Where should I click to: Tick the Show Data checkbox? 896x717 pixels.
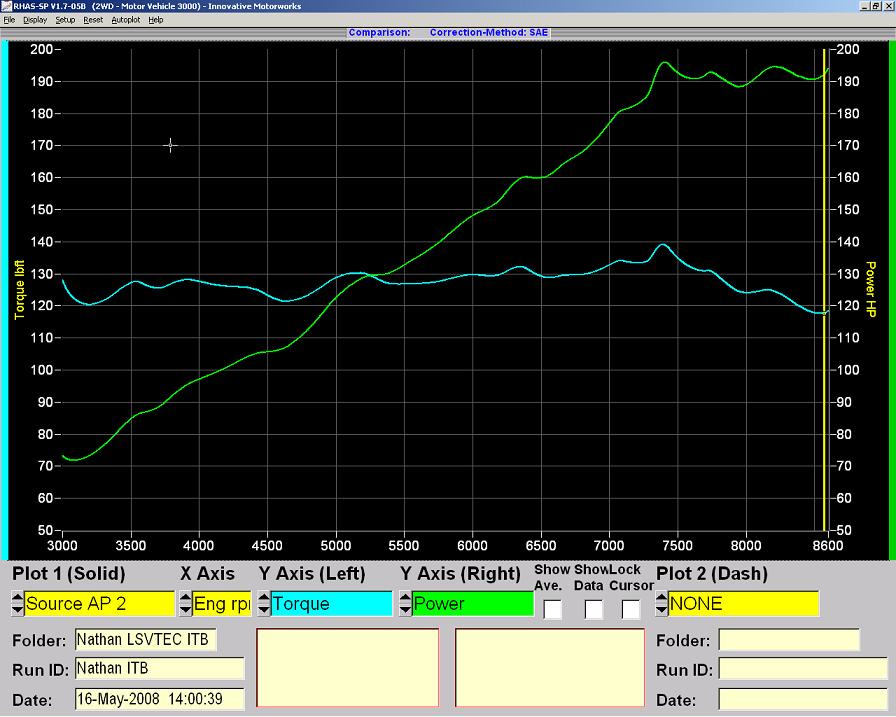[x=594, y=609]
